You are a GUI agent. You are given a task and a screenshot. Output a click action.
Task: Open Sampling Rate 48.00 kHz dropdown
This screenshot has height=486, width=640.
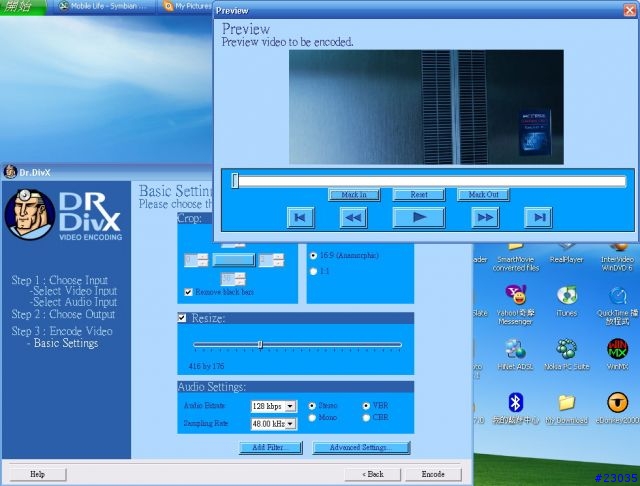[x=290, y=424]
